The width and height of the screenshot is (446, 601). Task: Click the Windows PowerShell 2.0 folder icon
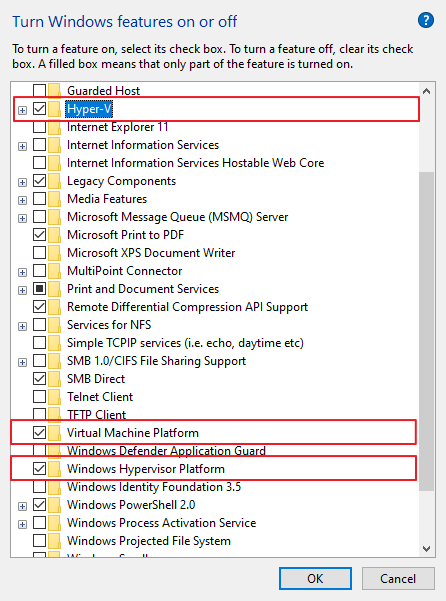(54, 505)
